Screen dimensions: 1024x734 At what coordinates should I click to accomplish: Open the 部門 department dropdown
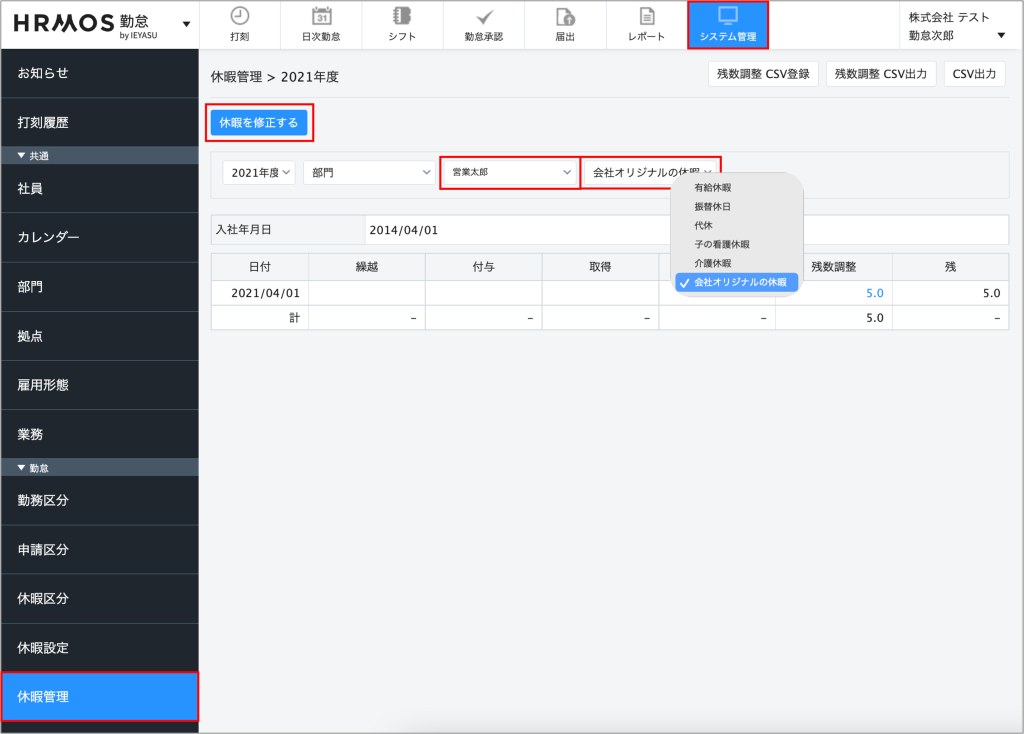pos(367,173)
